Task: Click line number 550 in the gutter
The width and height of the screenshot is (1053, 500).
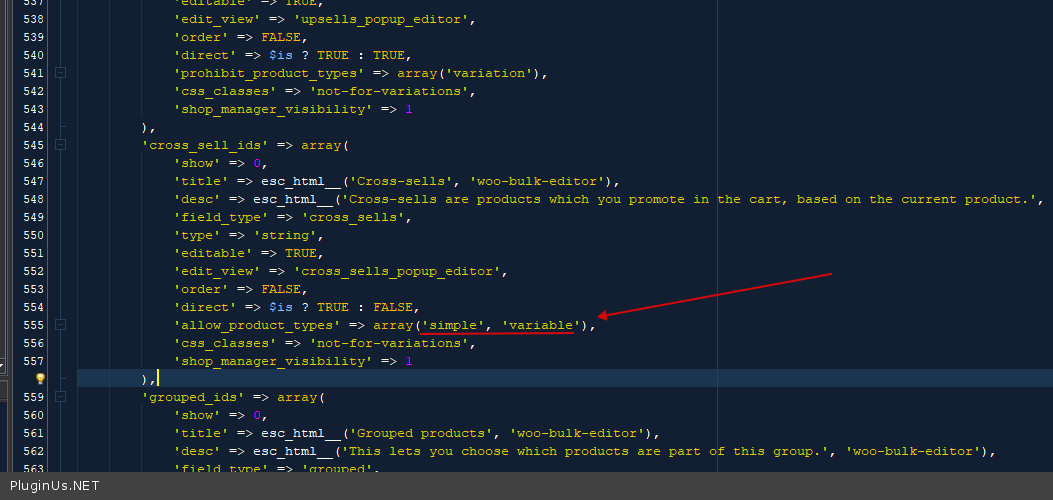Action: [x=32, y=235]
